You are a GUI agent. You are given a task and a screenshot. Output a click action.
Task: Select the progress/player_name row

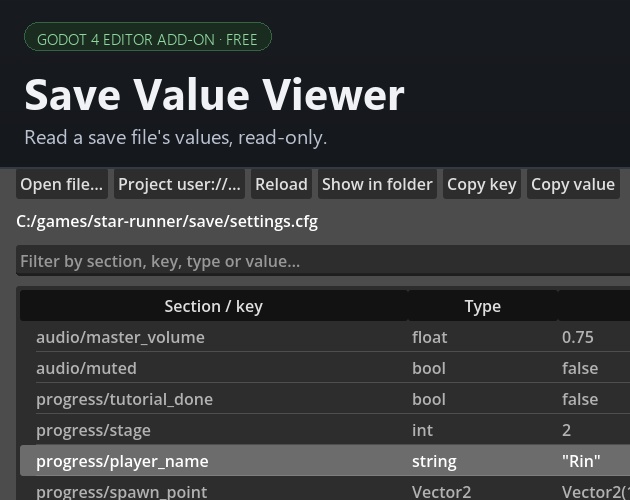pos(325,461)
